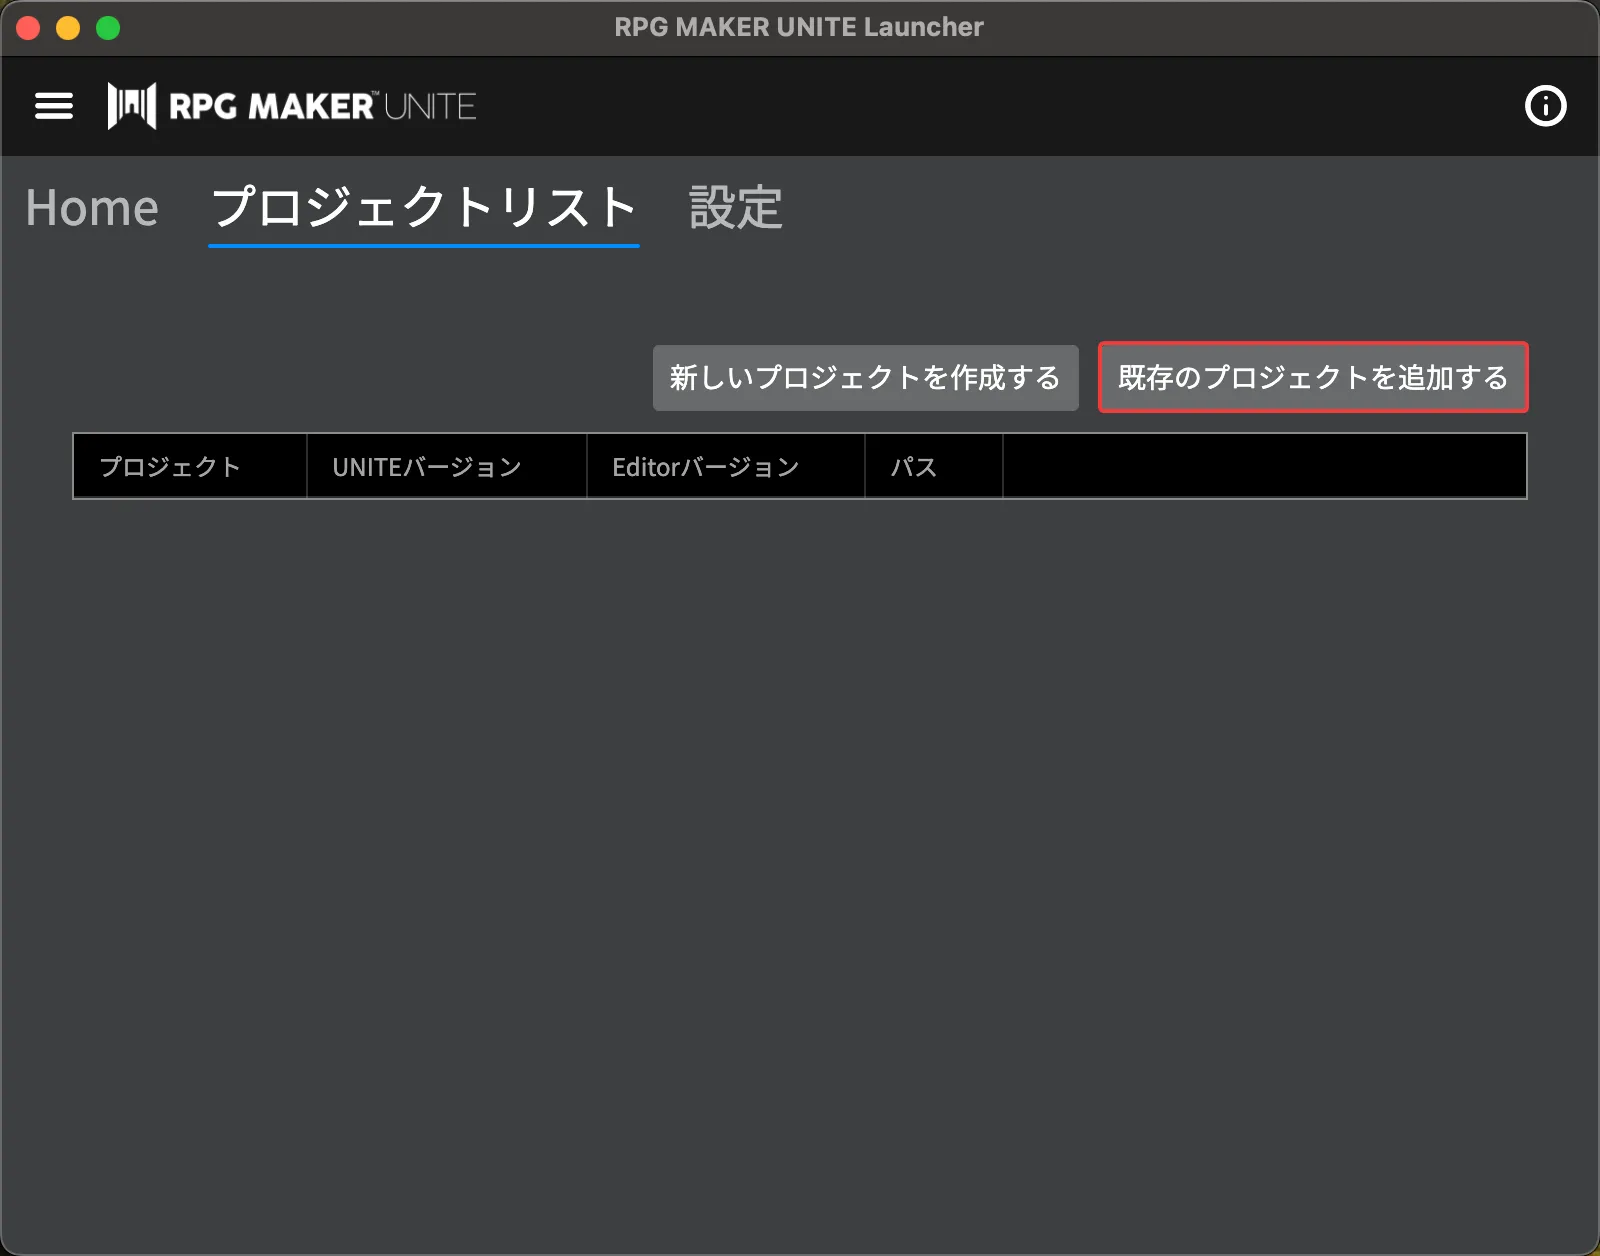Switch to the Home tab
The image size is (1600, 1256).
coord(92,208)
